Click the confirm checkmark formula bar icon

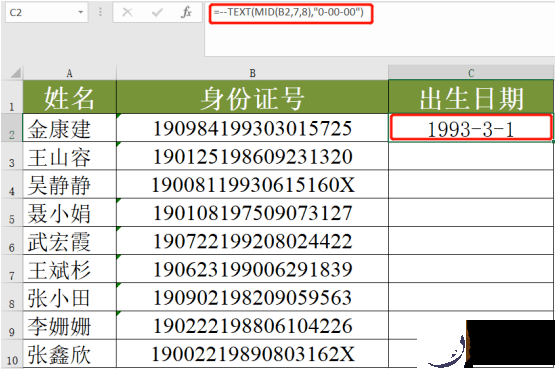tap(157, 13)
